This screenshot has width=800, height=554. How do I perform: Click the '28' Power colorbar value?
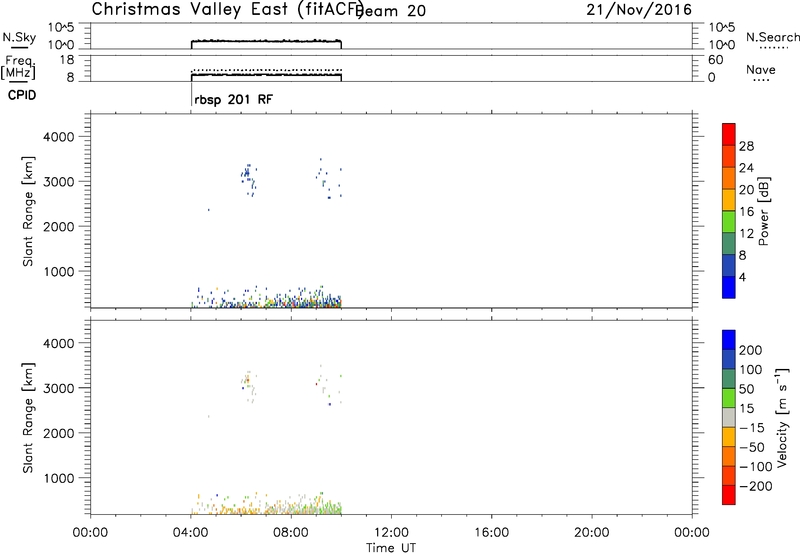click(746, 146)
